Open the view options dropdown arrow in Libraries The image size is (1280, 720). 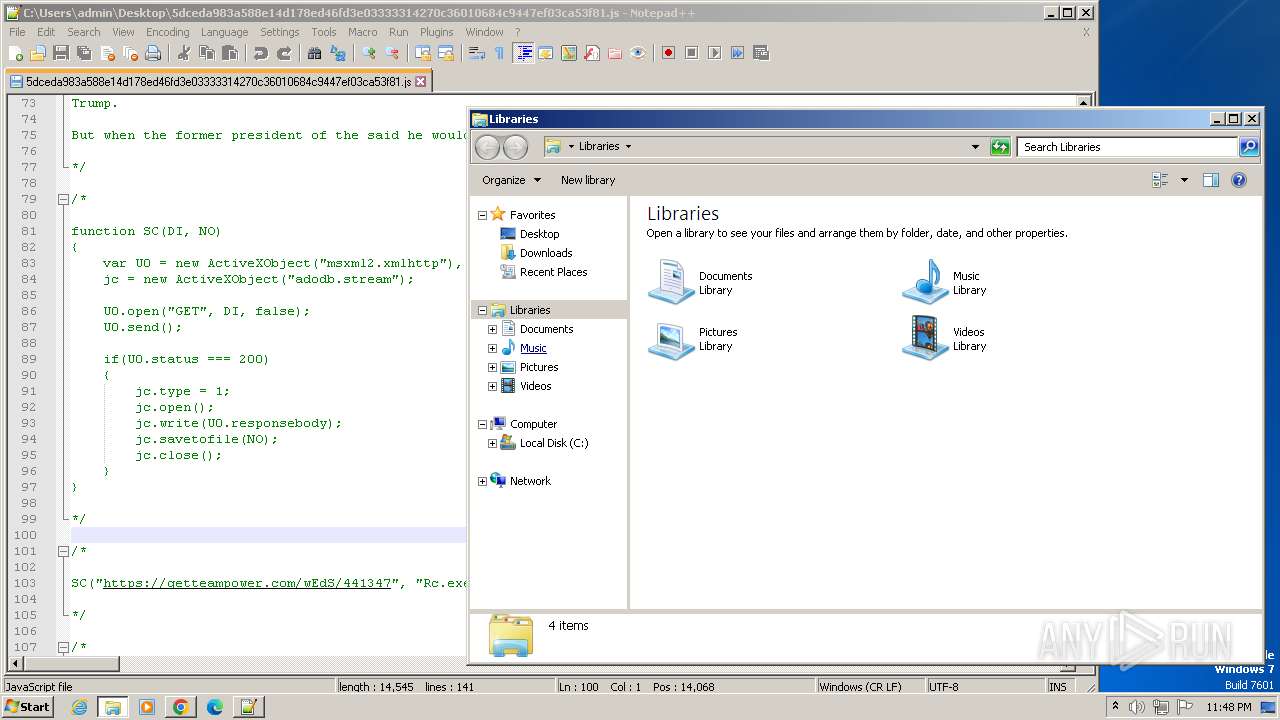tap(1184, 180)
